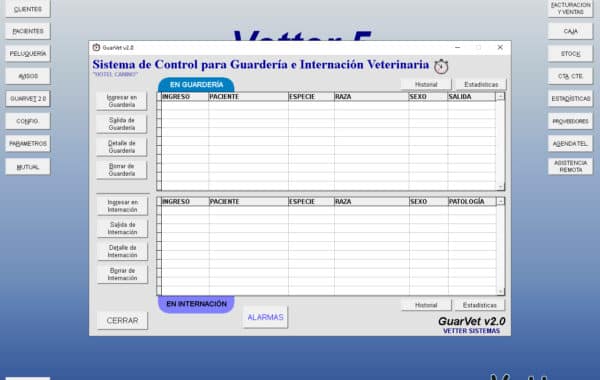Open Estadísticas below the internación table
Screen dimensions: 600x380
point(479,305)
